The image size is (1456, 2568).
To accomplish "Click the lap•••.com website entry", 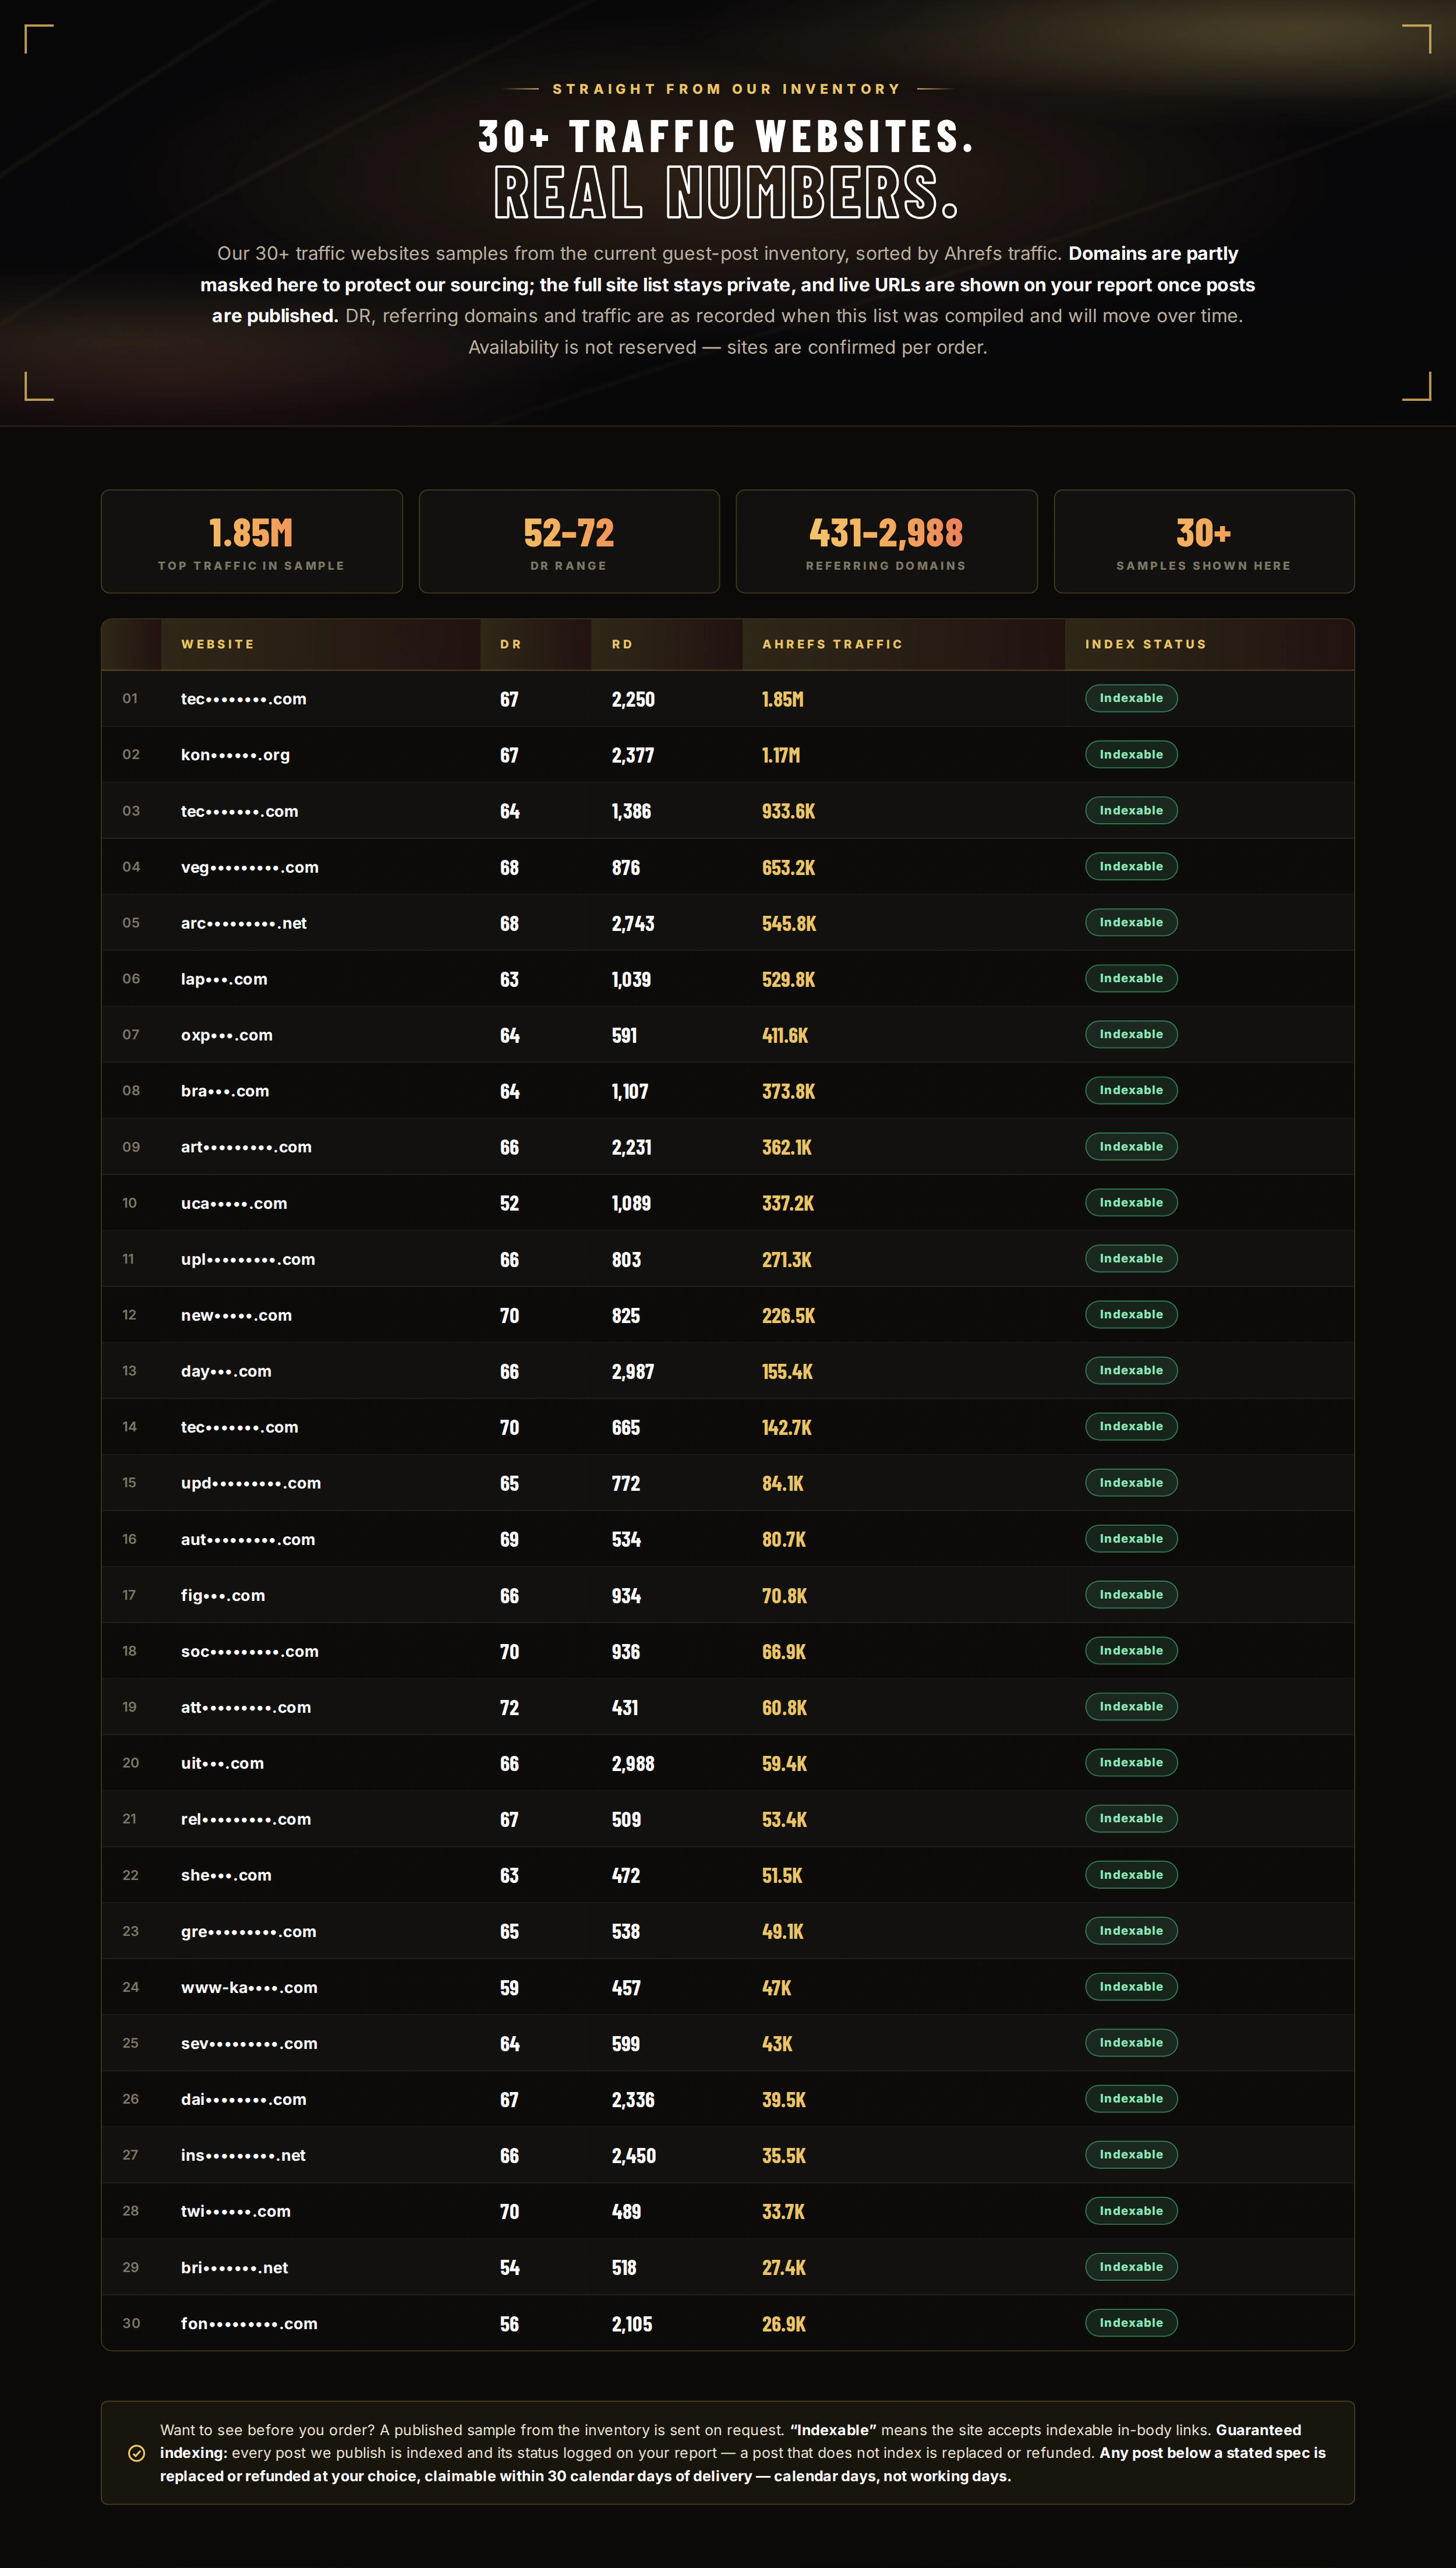I will 224,979.
